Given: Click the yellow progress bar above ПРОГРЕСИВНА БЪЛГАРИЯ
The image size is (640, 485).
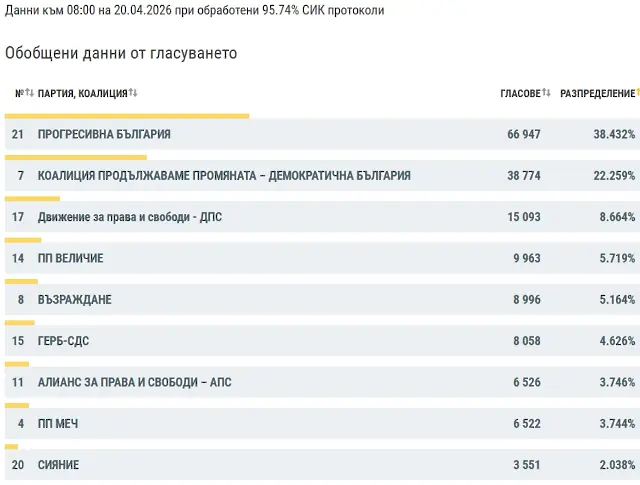Looking at the screenshot, I should click(127, 116).
